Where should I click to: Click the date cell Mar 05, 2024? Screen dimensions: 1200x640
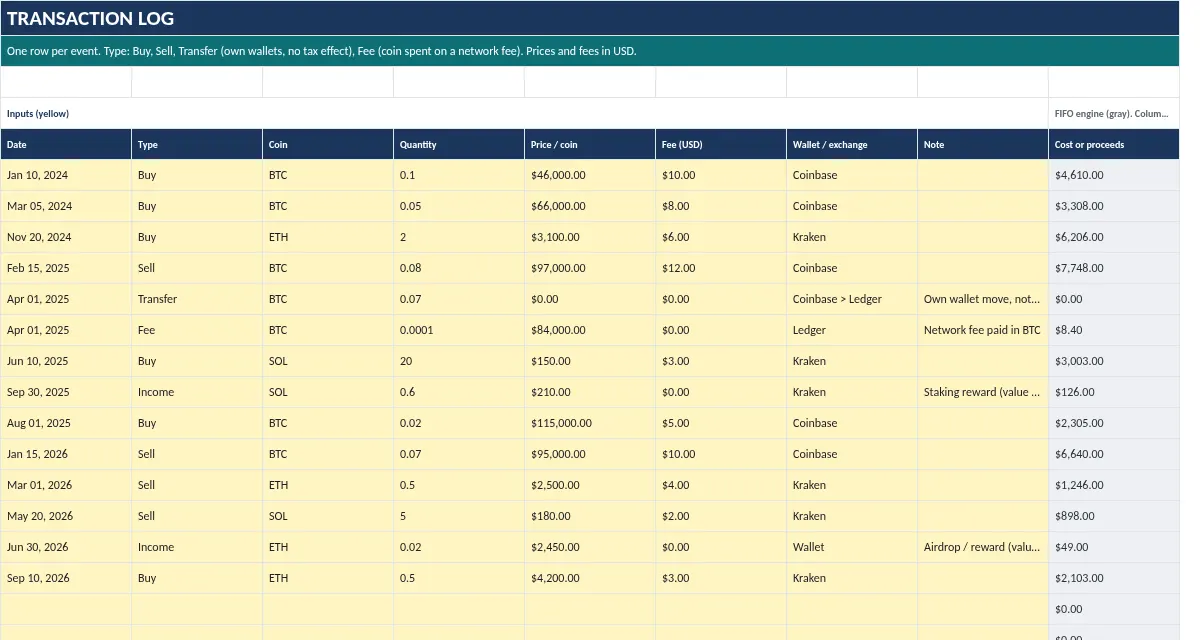tap(66, 206)
